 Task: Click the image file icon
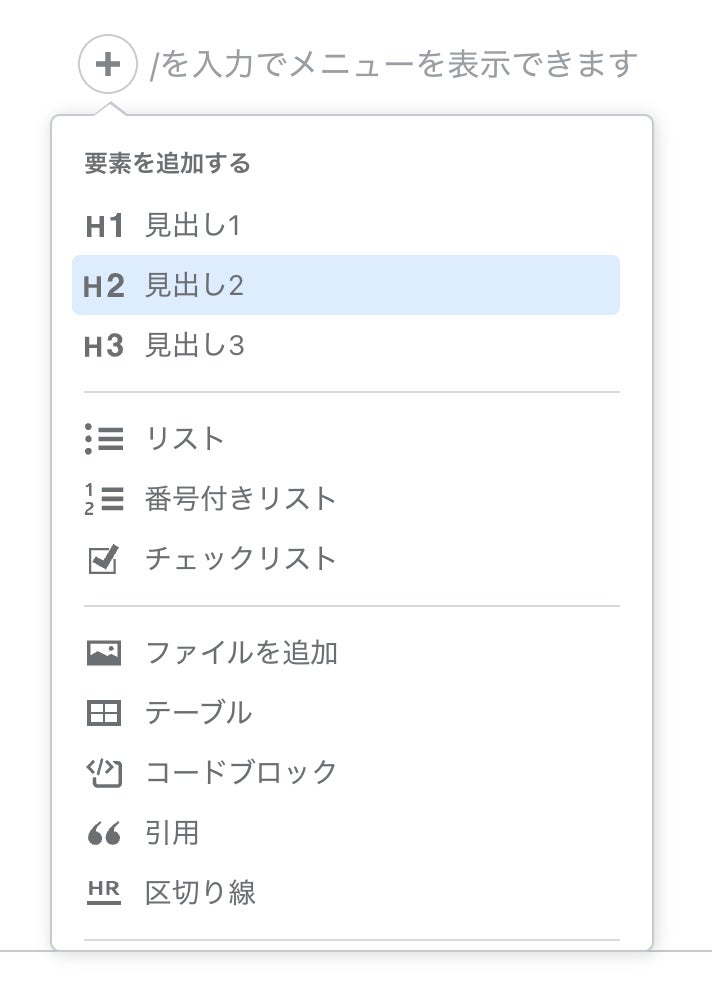pyautogui.click(x=104, y=653)
